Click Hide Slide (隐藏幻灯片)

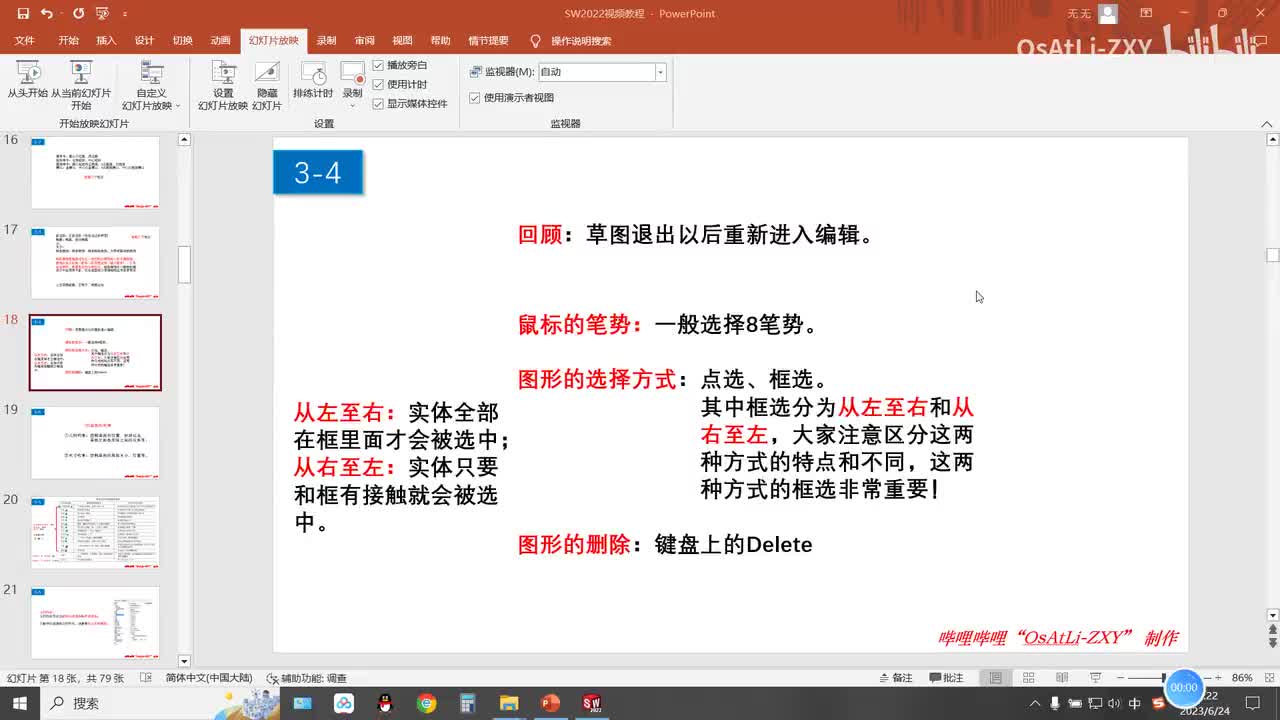[267, 86]
